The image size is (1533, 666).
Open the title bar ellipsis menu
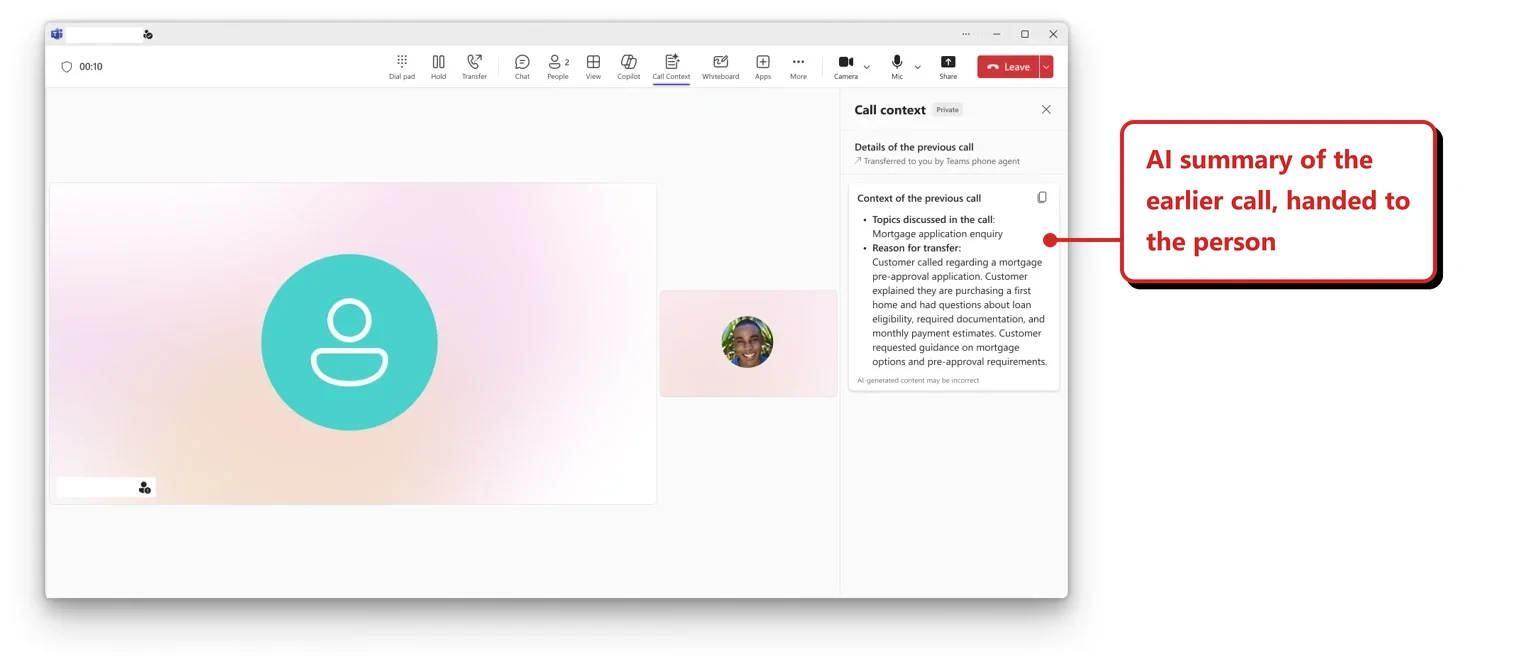966,34
